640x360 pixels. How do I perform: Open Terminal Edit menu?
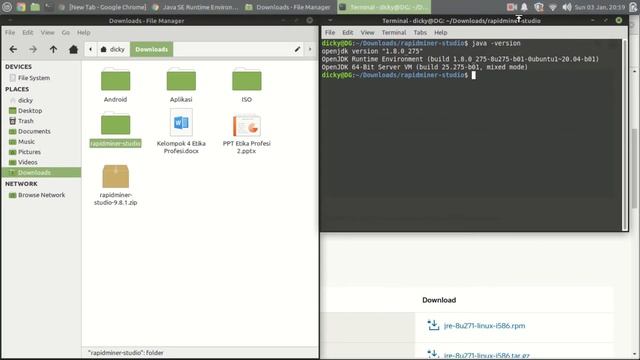tap(348, 32)
